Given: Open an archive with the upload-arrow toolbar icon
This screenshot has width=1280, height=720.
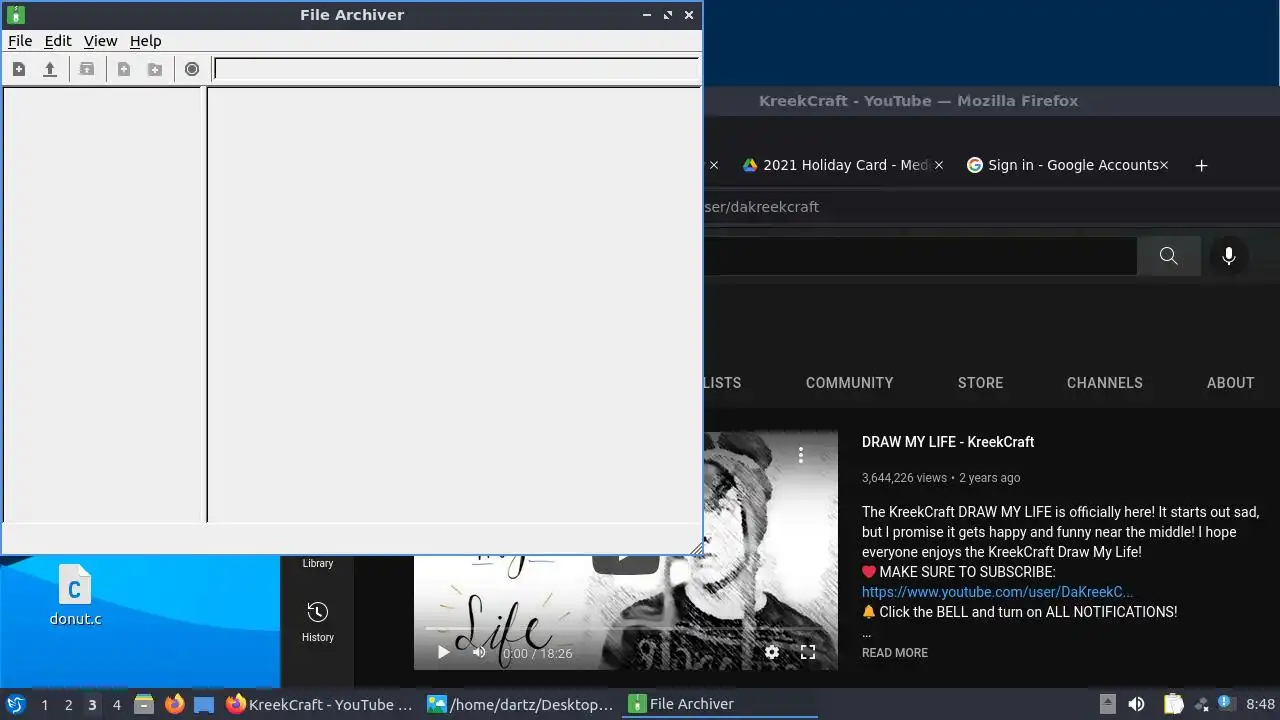Looking at the screenshot, I should coord(50,69).
